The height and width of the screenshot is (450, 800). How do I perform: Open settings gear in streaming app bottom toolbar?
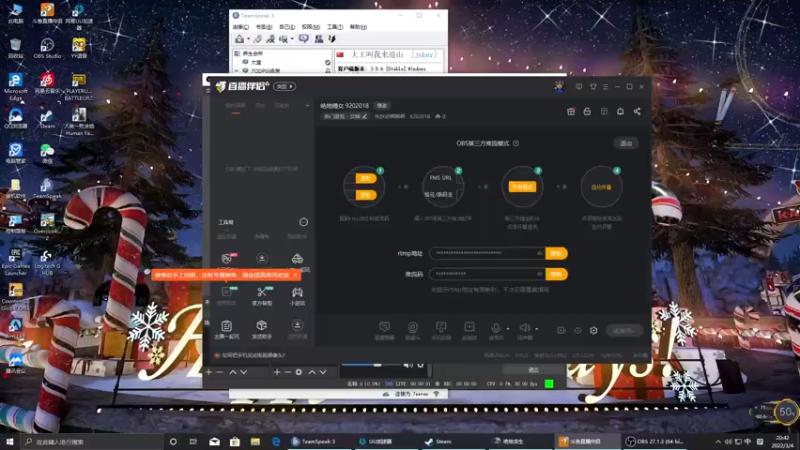pyautogui.click(x=593, y=331)
